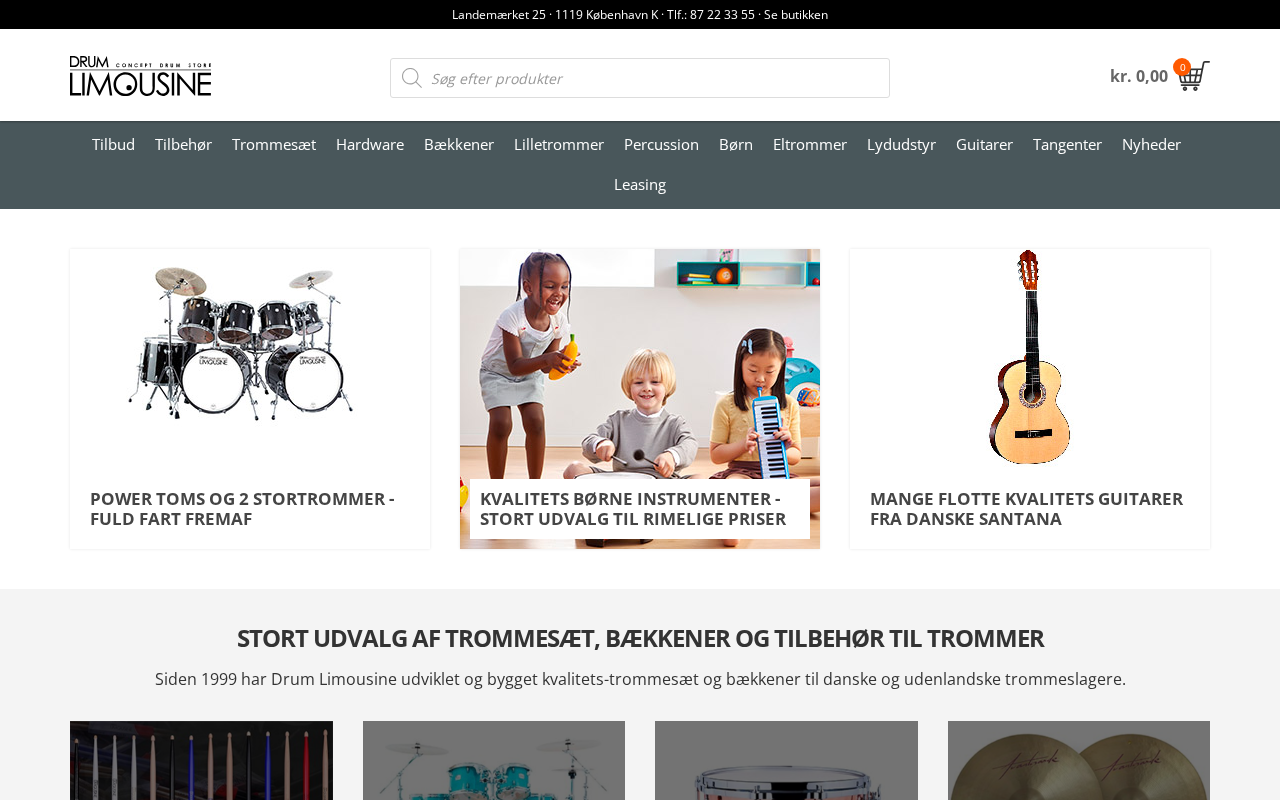Viewport: 1280px width, 800px height.
Task: Open the Trommesæt menu
Action: click(x=274, y=144)
